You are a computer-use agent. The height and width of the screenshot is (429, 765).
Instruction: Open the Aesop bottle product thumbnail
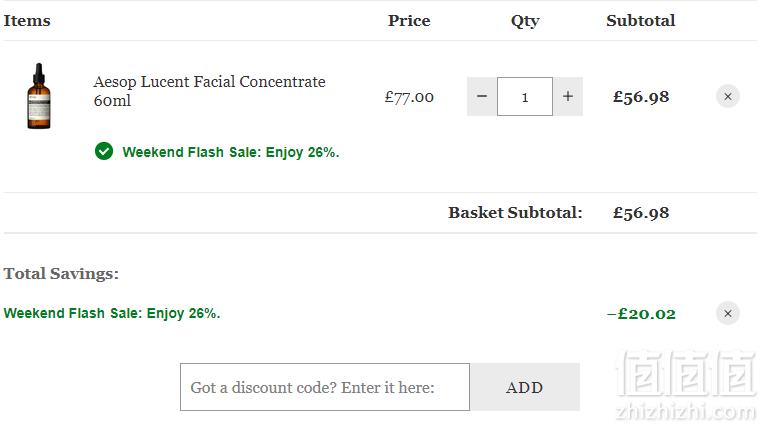pos(39,96)
